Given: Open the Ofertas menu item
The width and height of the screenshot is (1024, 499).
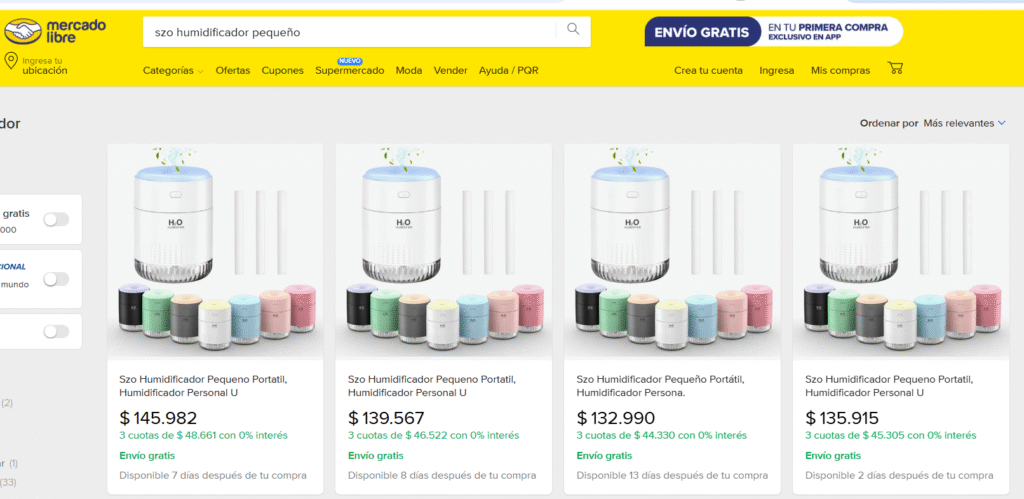Looking at the screenshot, I should coord(233,71).
